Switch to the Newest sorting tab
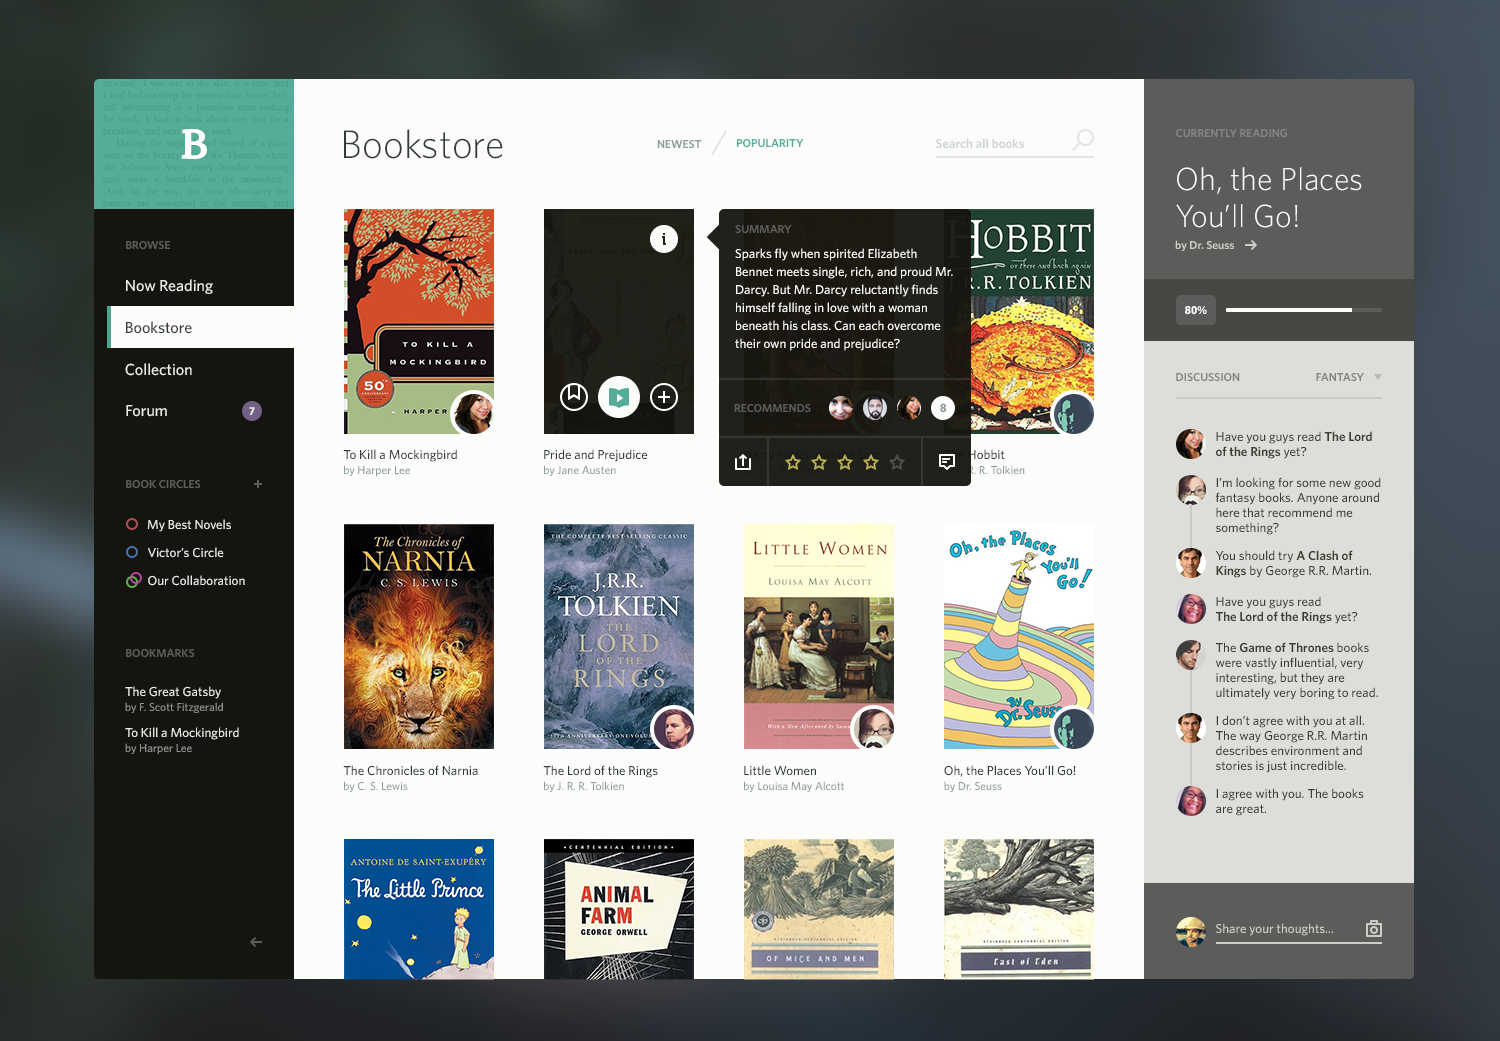This screenshot has height=1041, width=1500. [678, 144]
